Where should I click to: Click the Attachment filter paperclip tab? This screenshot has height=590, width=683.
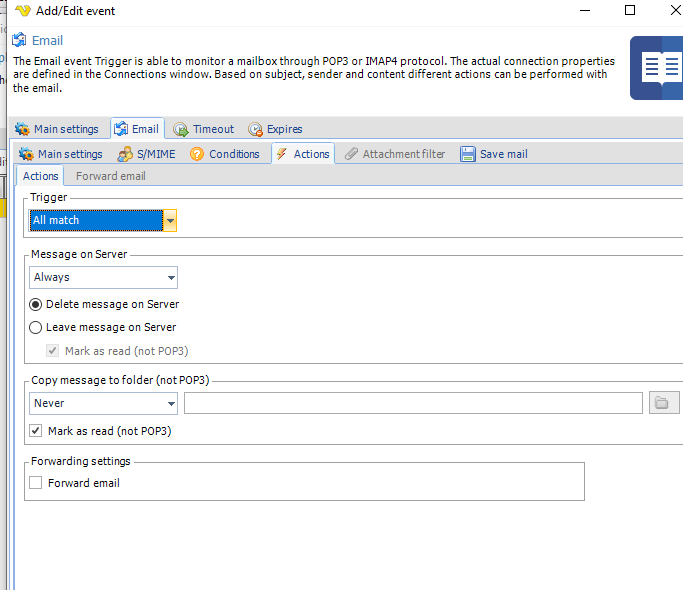click(394, 154)
